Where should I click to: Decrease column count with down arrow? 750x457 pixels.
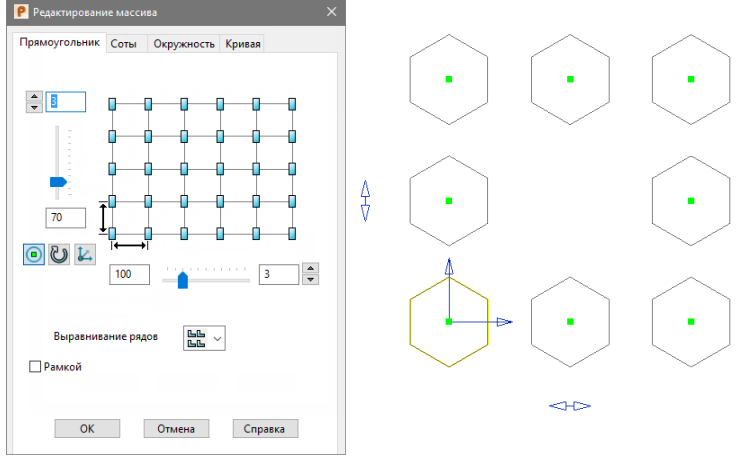tap(310, 279)
